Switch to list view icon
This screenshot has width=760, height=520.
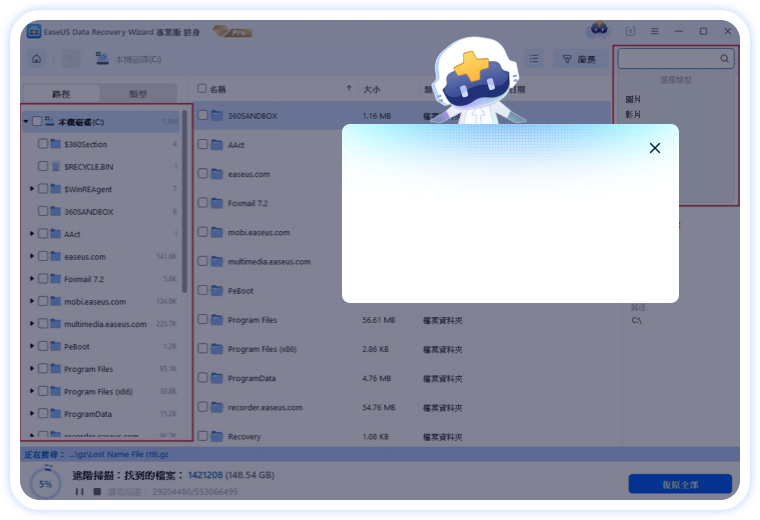point(534,59)
